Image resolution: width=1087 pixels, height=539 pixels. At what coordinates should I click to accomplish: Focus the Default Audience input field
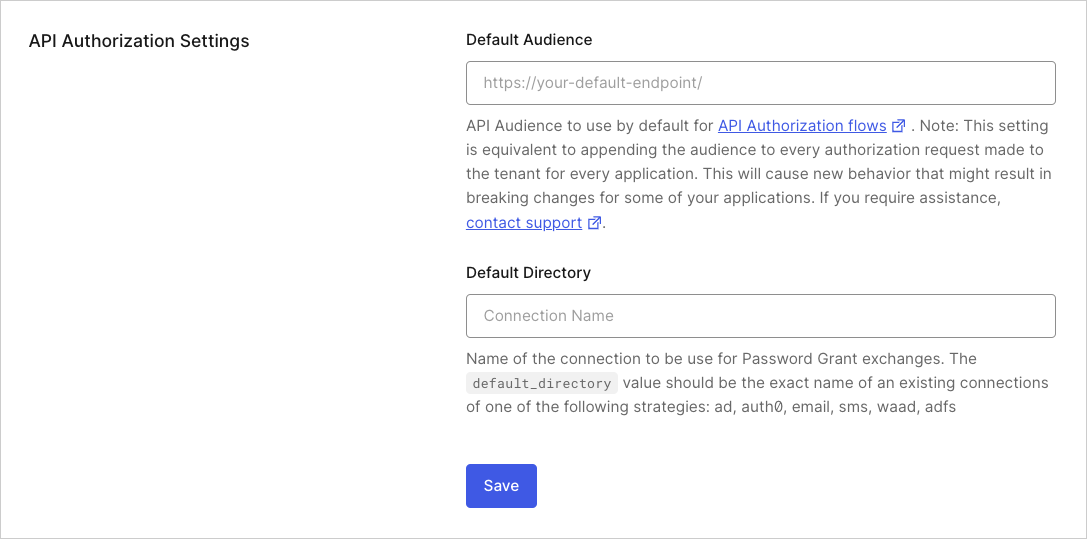[x=760, y=83]
